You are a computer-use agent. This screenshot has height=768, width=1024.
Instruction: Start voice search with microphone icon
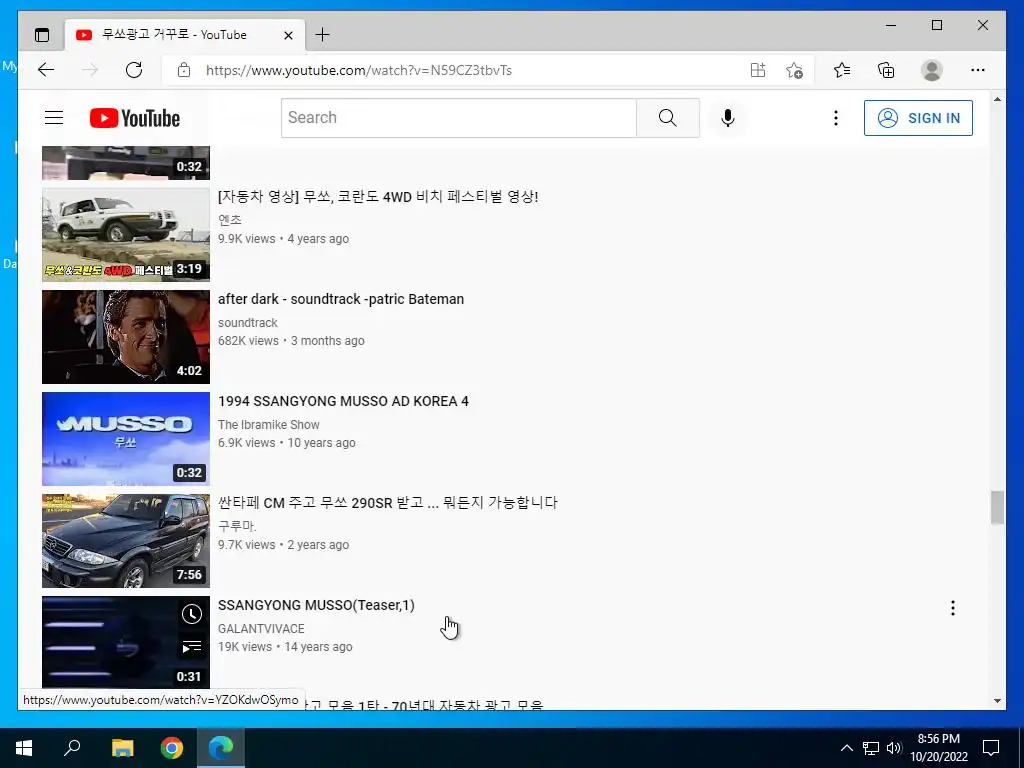(728, 118)
